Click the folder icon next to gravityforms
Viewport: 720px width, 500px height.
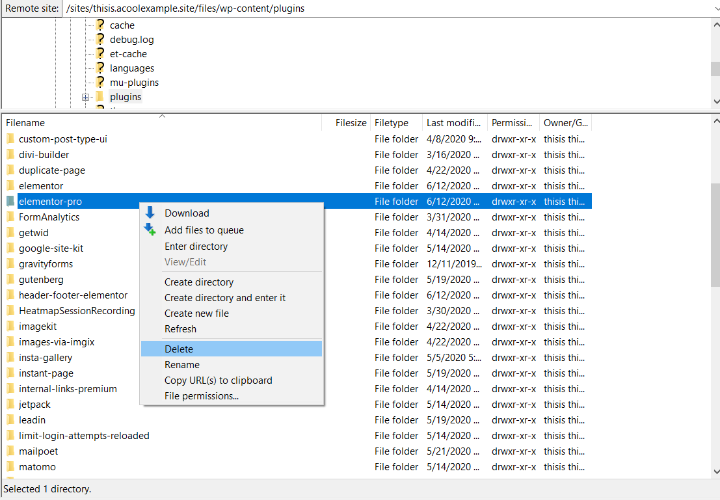[x=10, y=264]
